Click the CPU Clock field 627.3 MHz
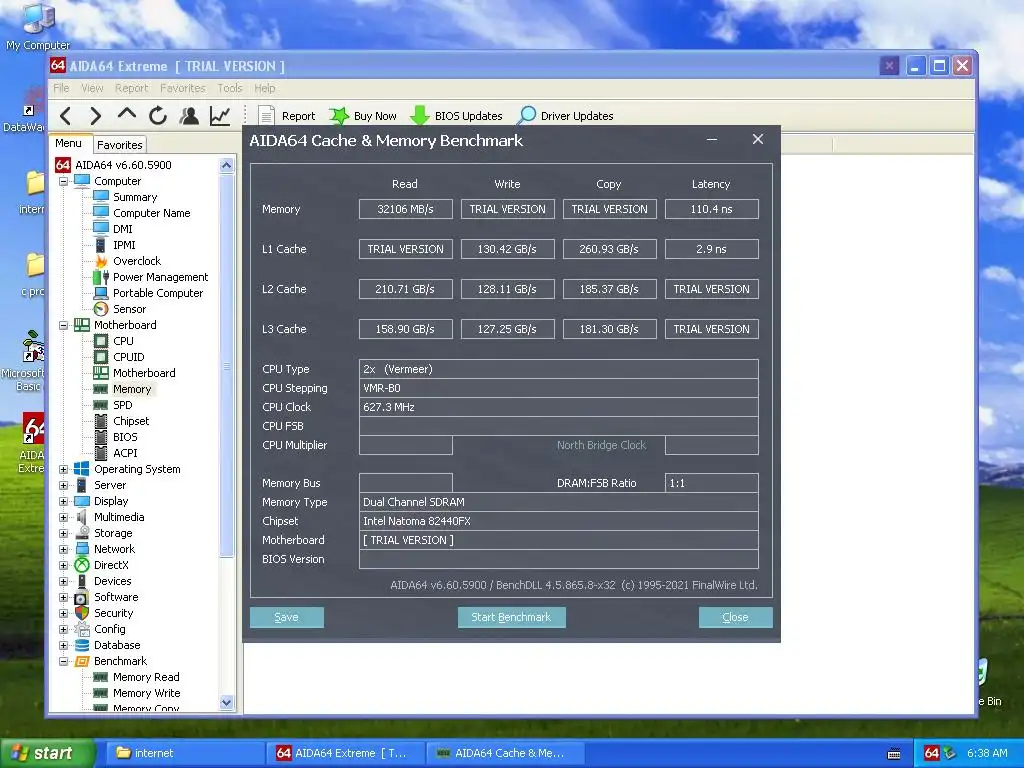Screen dimensions: 1024x768 558,407
